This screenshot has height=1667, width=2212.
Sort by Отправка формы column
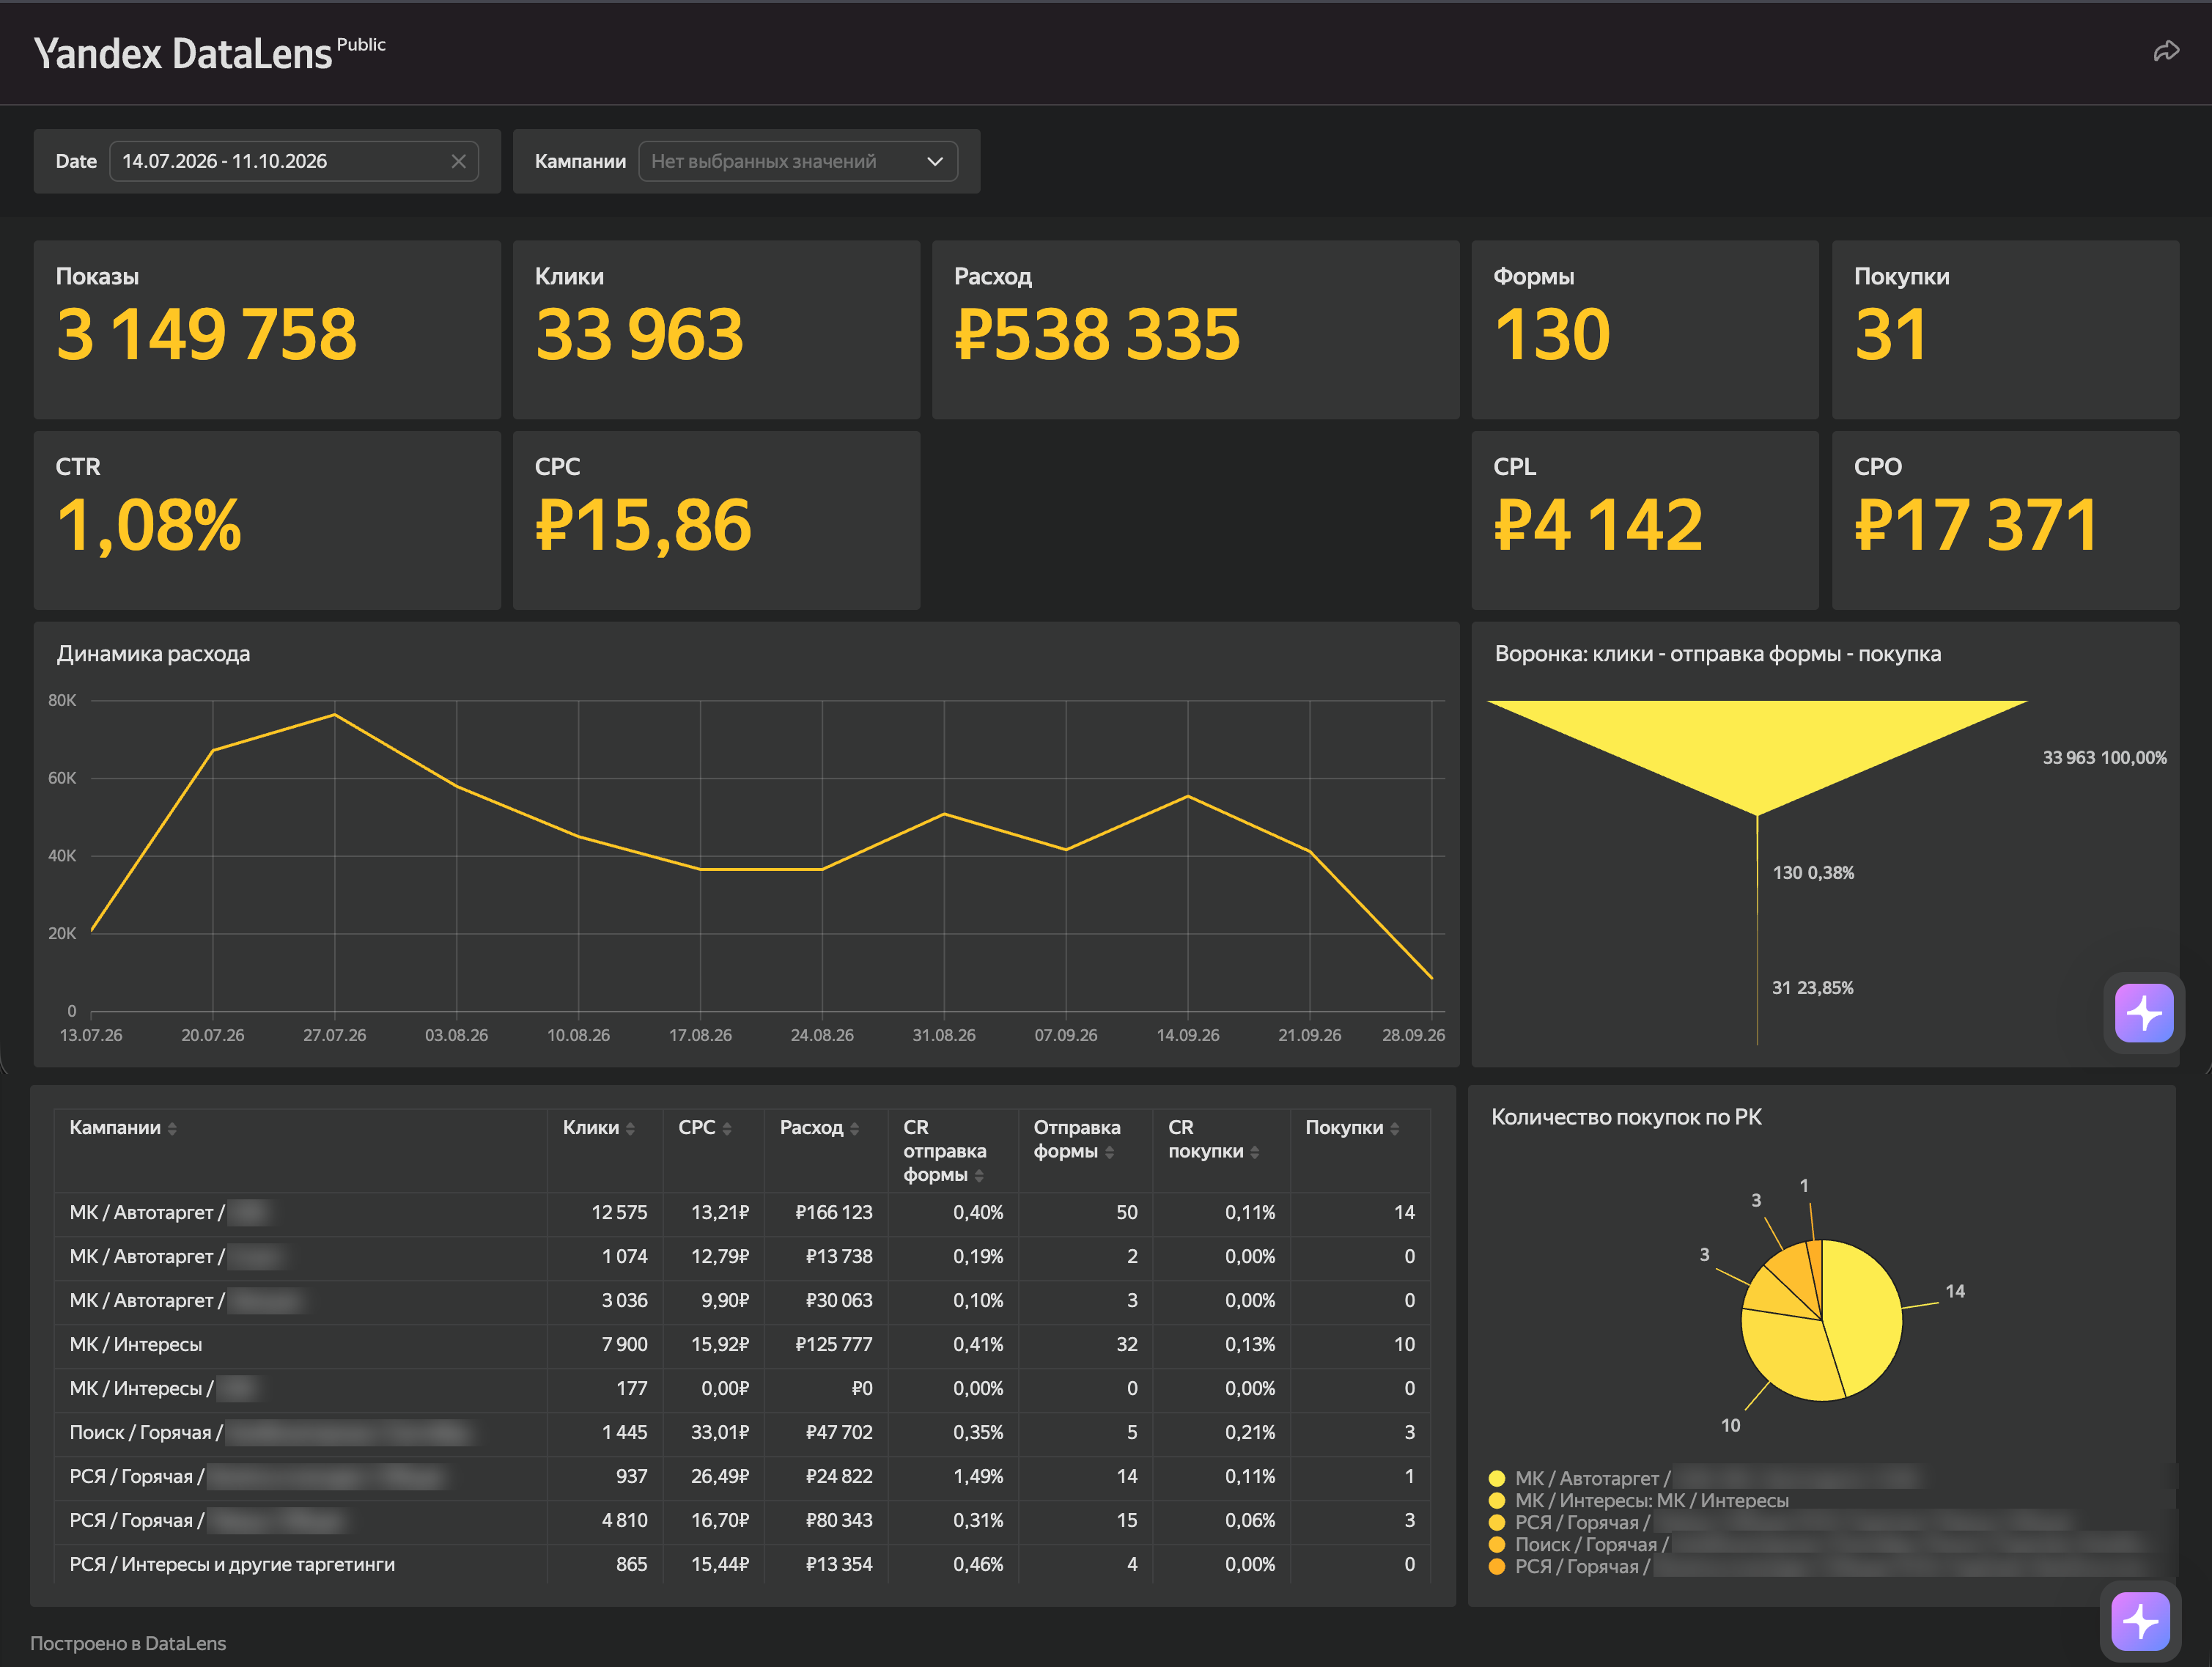point(1077,1139)
